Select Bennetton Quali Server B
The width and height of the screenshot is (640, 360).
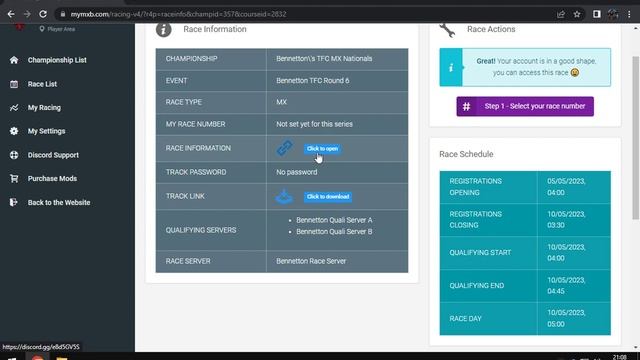tap(334, 231)
